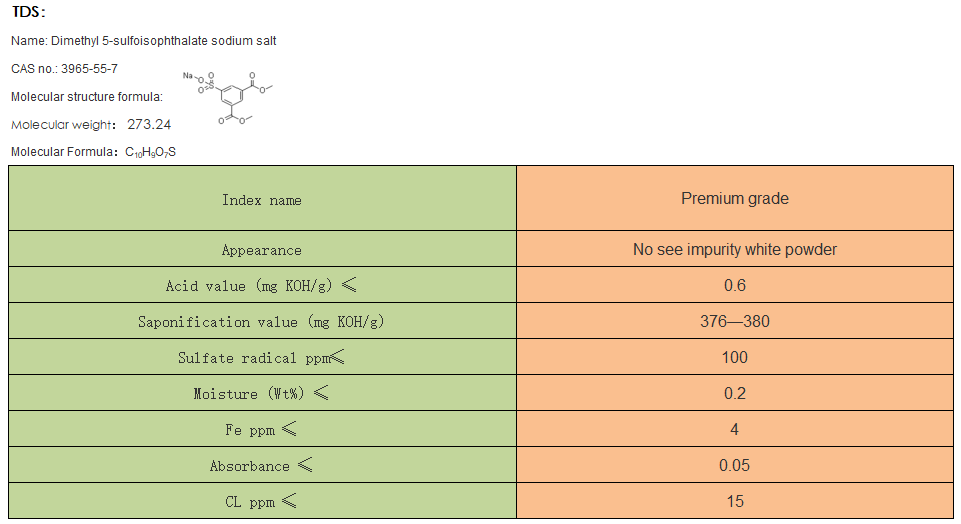Screen dimensions: 961x524
Task: Click the acid value 0.6 cell
Action: (735, 286)
